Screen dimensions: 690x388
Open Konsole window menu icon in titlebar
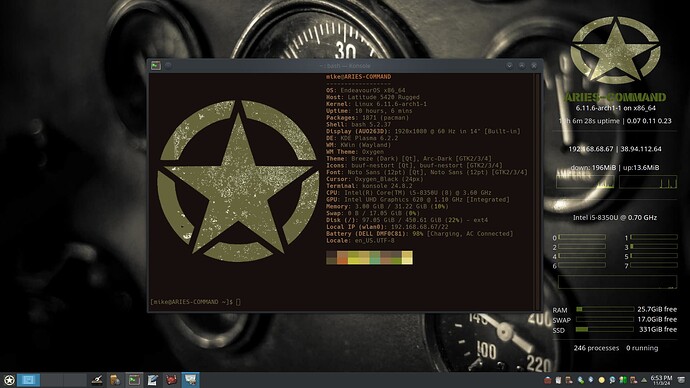click(x=155, y=66)
